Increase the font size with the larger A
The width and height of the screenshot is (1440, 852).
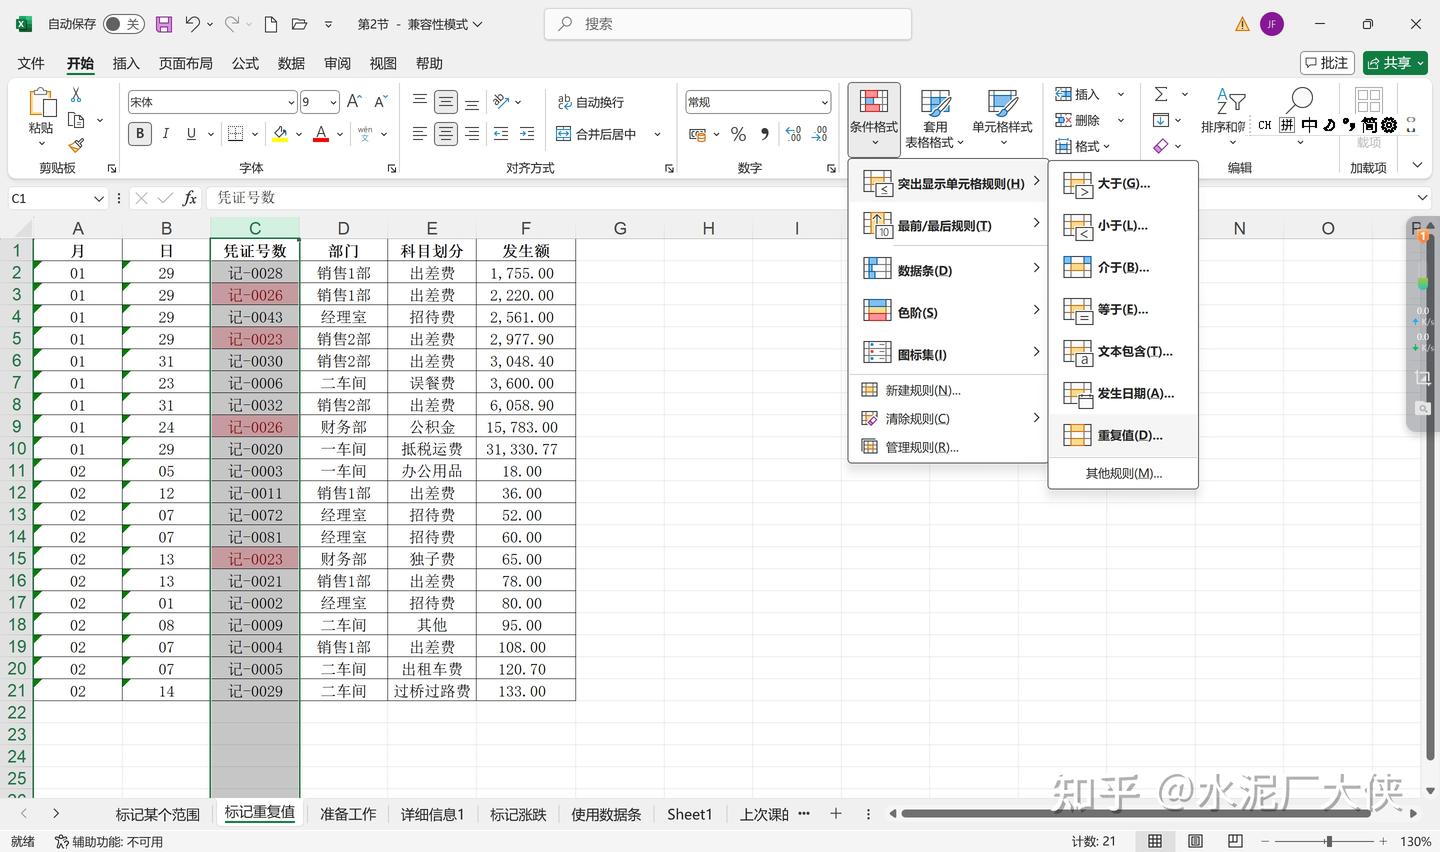tap(354, 102)
